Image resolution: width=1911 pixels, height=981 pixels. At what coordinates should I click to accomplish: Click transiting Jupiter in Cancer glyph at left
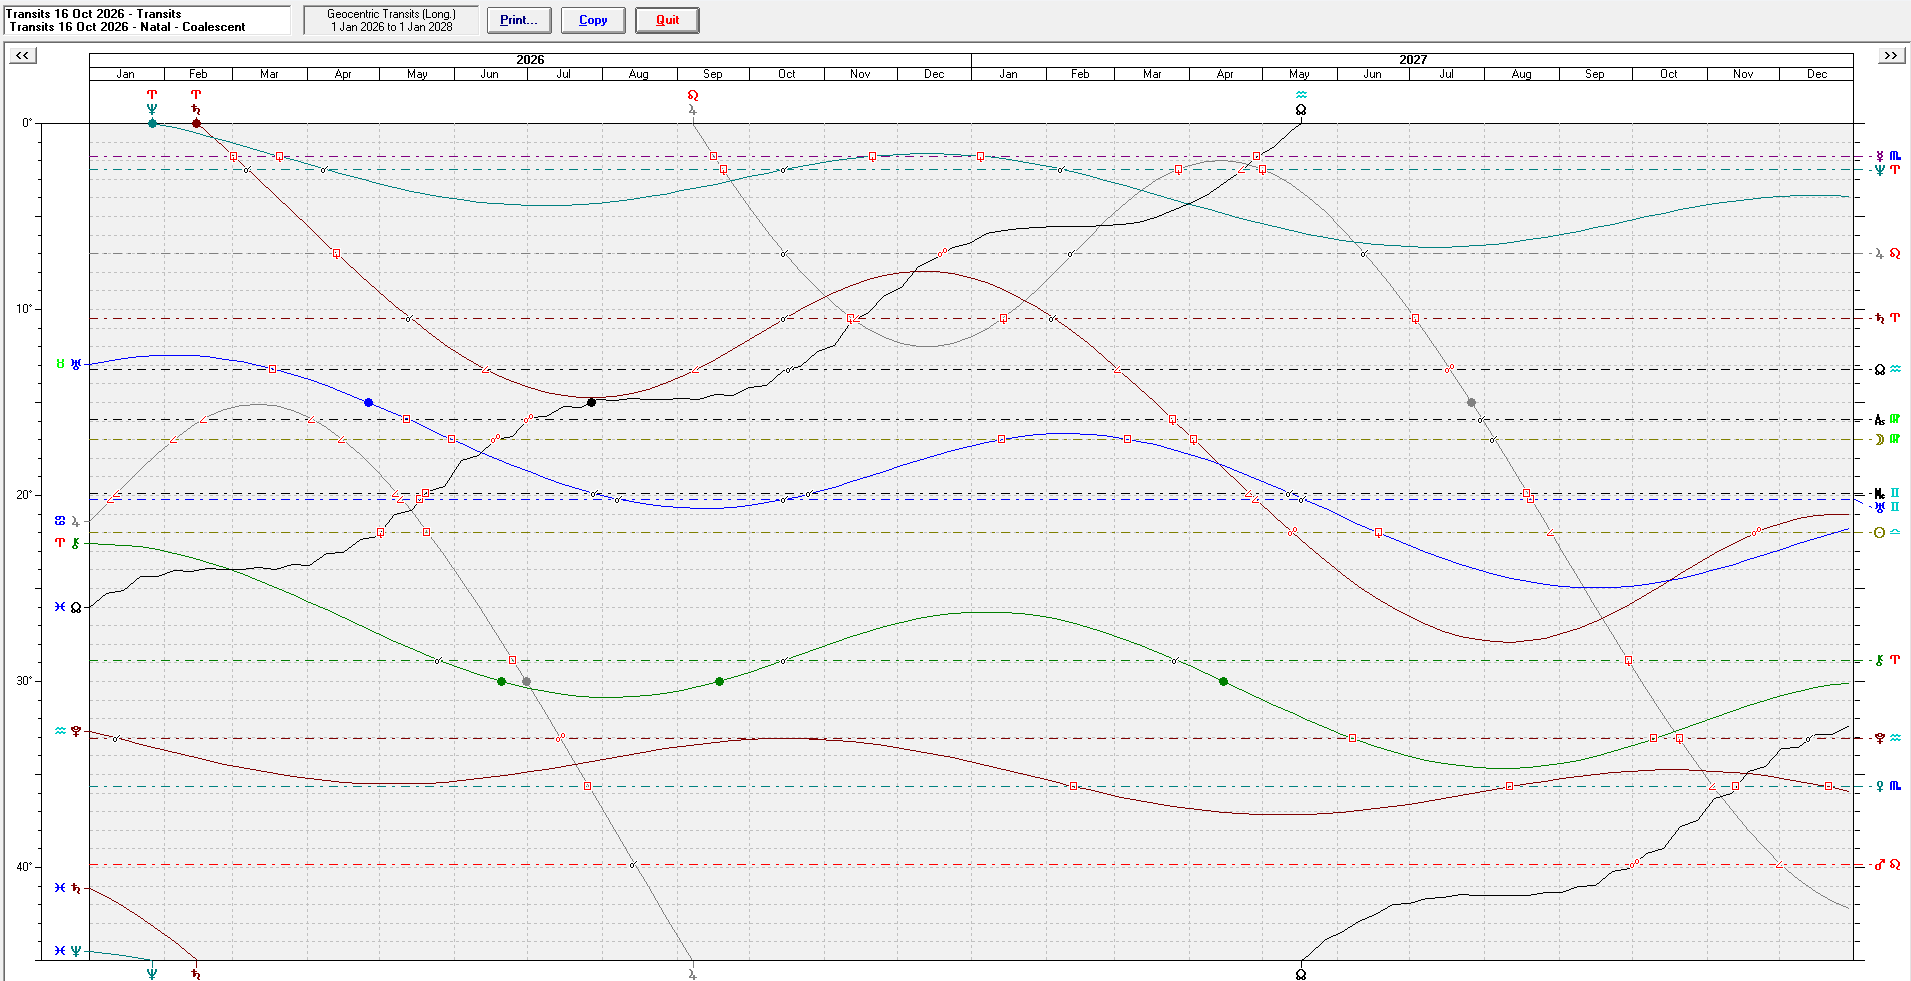68,521
